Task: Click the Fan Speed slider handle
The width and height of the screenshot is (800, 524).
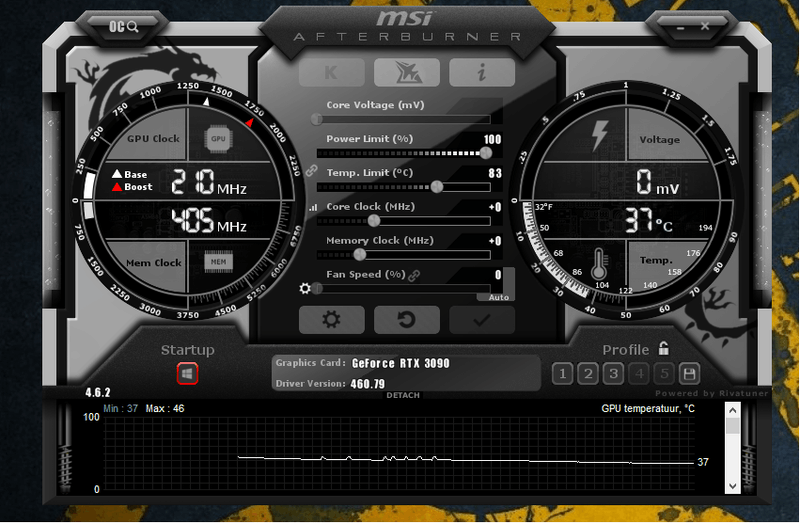Action: 317,289
